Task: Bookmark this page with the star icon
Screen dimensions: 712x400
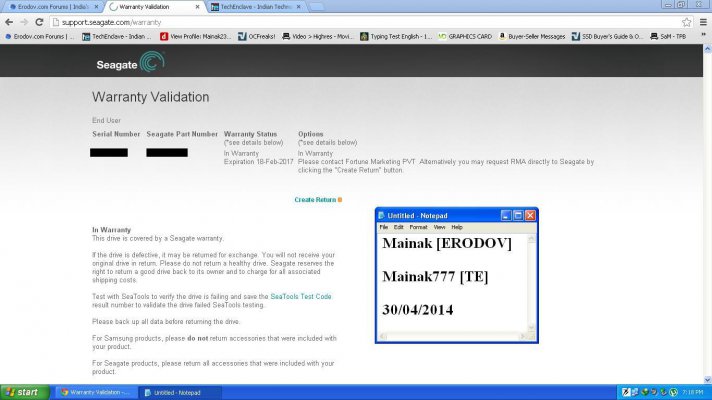Action: 687,22
